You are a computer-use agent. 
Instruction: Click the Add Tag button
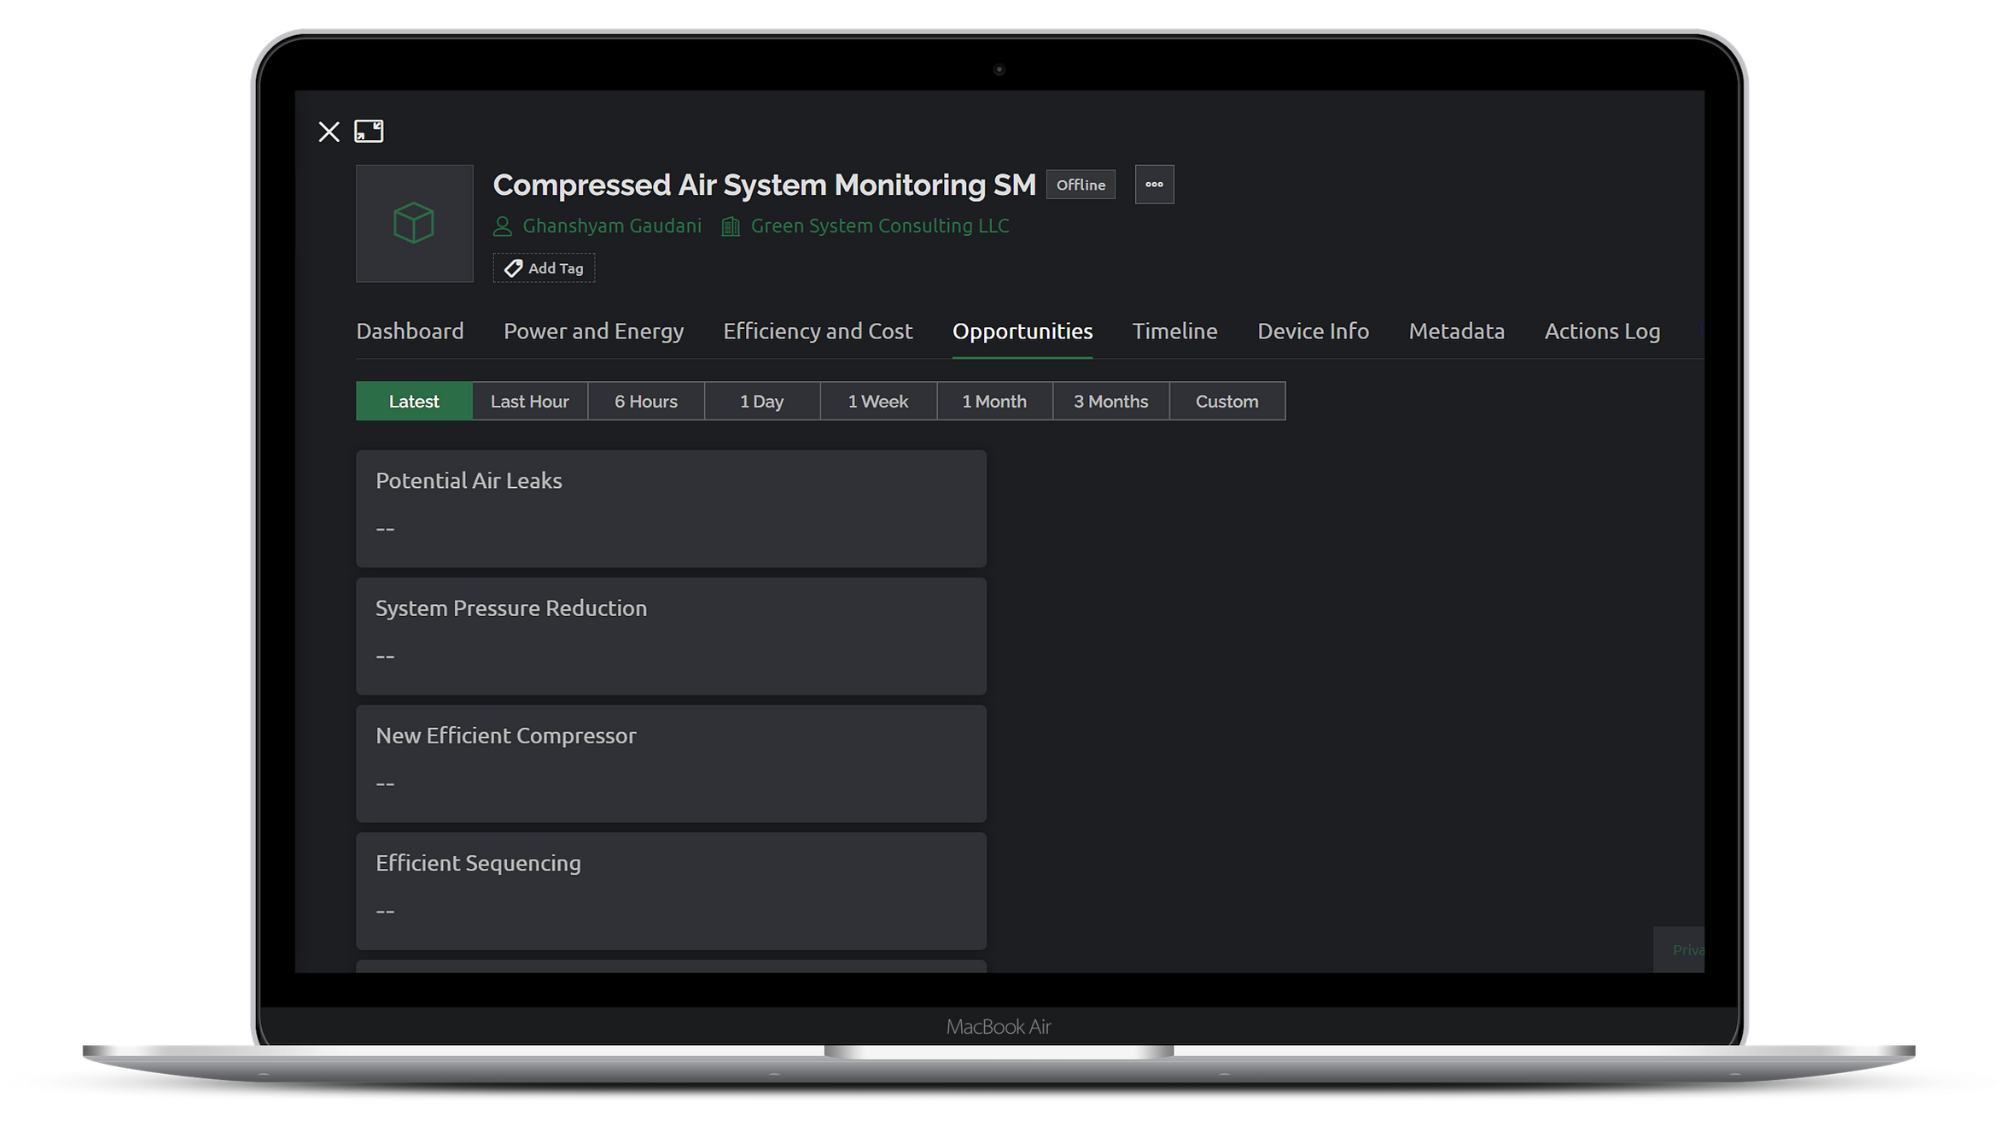(544, 268)
